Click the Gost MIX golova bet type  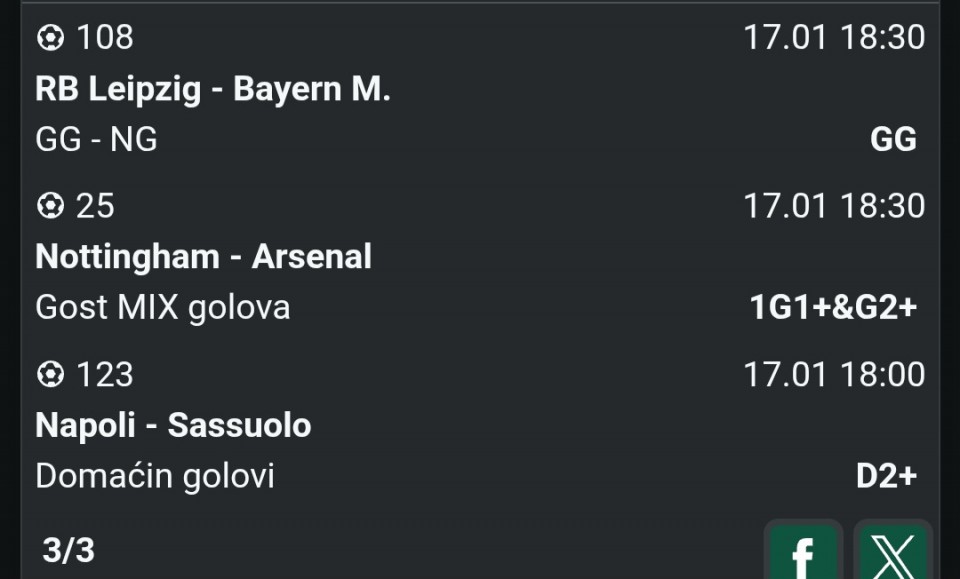tap(162, 307)
